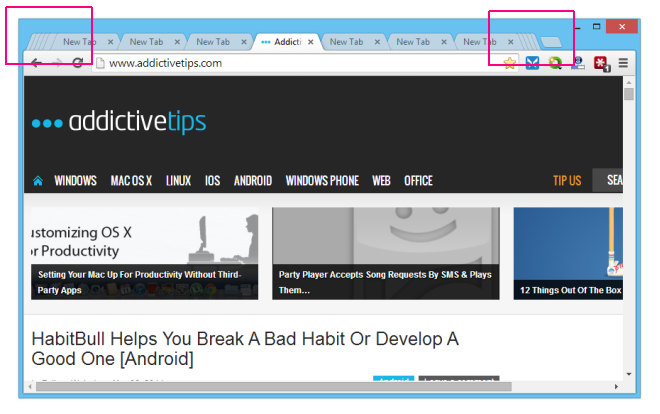Open the WEB navigation category
This screenshot has height=414, width=660.
(x=381, y=181)
